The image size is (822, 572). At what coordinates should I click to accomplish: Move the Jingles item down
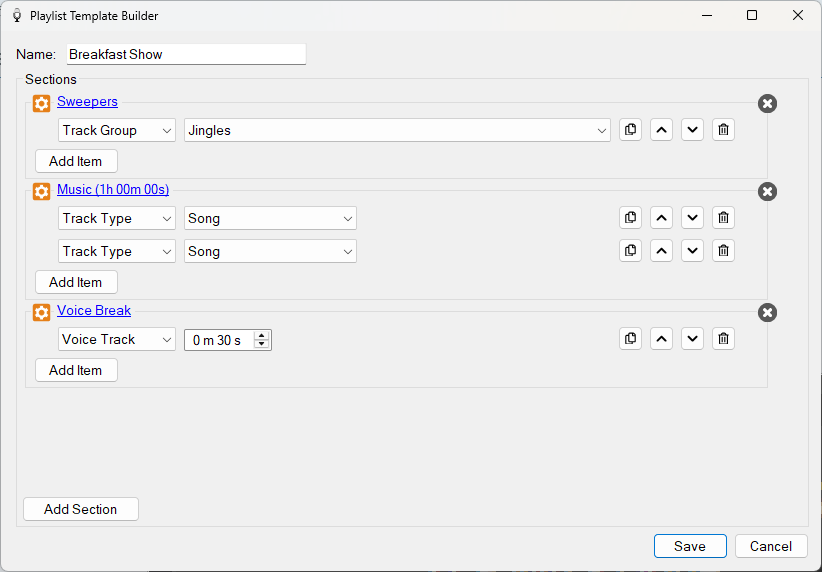pos(692,129)
